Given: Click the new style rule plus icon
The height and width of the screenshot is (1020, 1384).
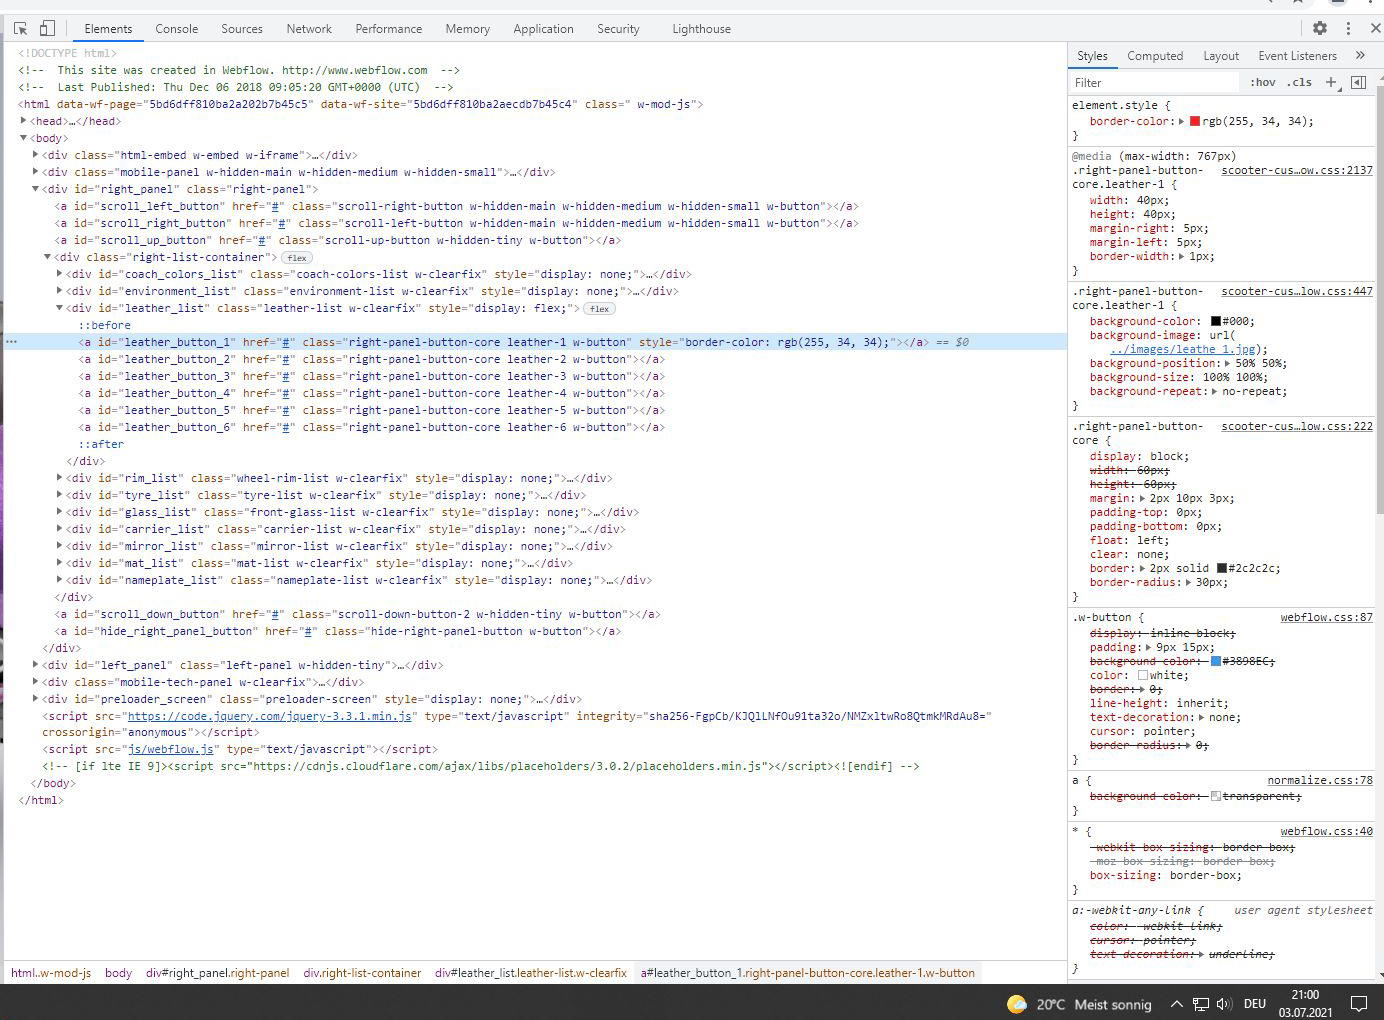Looking at the screenshot, I should click(x=1331, y=83).
